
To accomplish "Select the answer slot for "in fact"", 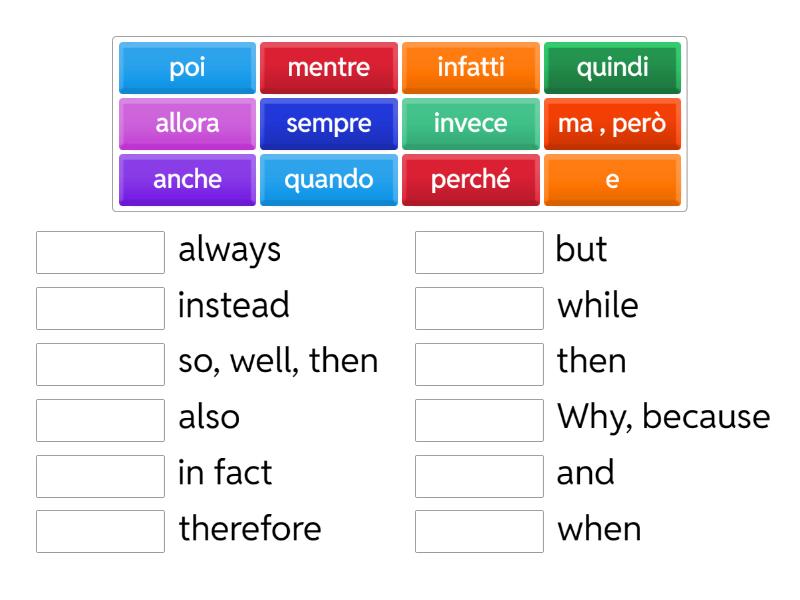I will 98,474.
